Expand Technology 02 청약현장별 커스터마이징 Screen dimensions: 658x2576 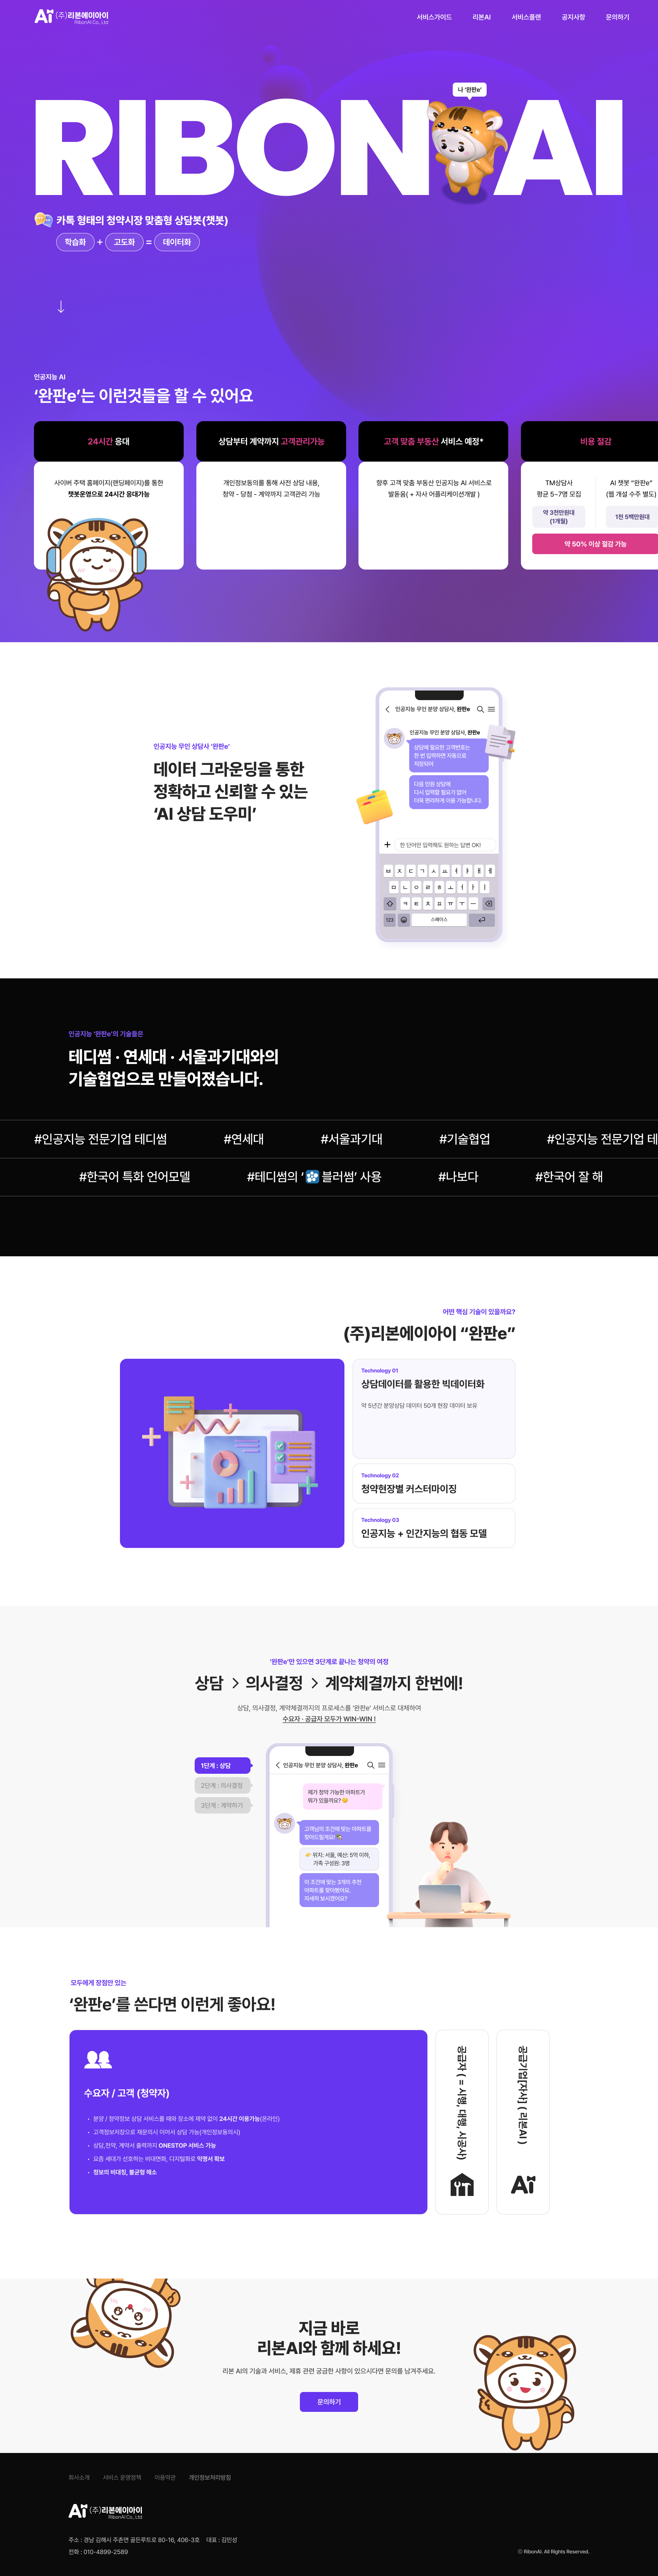(x=433, y=1483)
